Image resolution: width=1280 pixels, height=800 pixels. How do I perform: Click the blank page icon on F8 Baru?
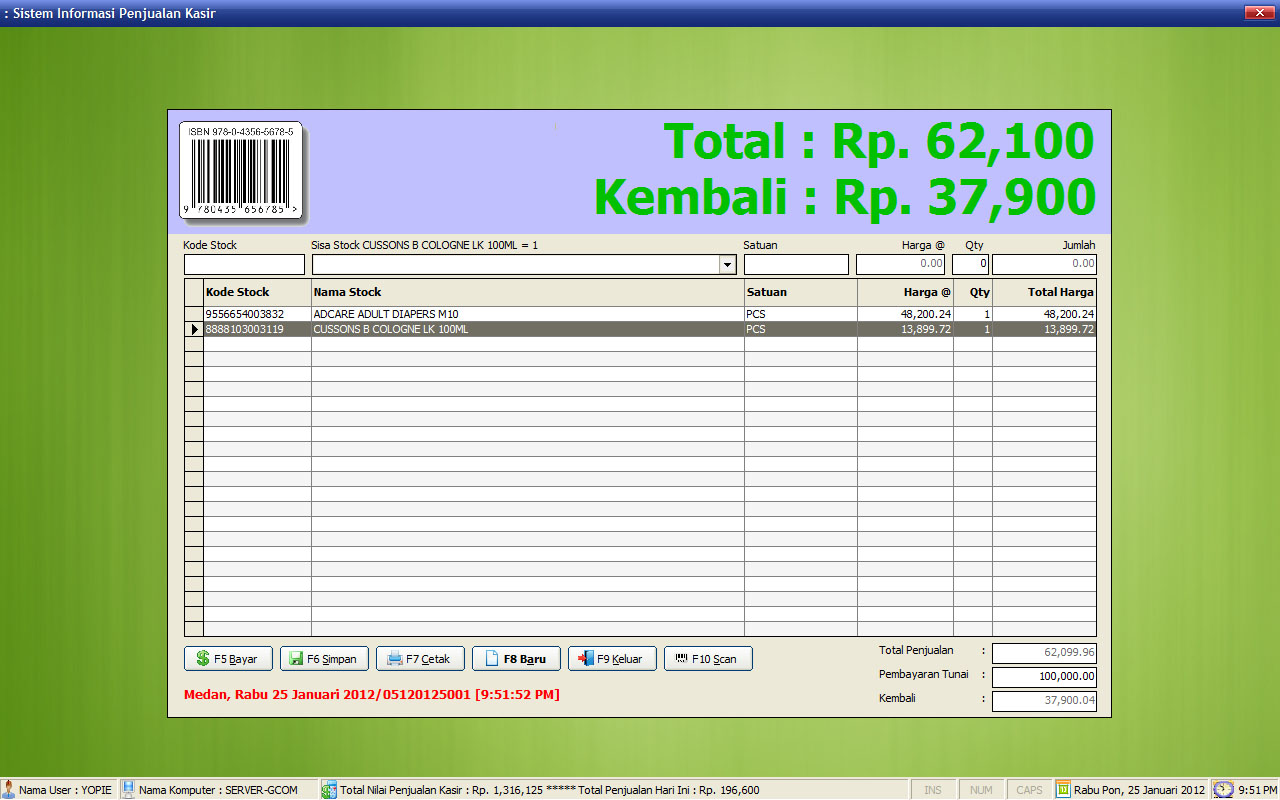pyautogui.click(x=491, y=659)
